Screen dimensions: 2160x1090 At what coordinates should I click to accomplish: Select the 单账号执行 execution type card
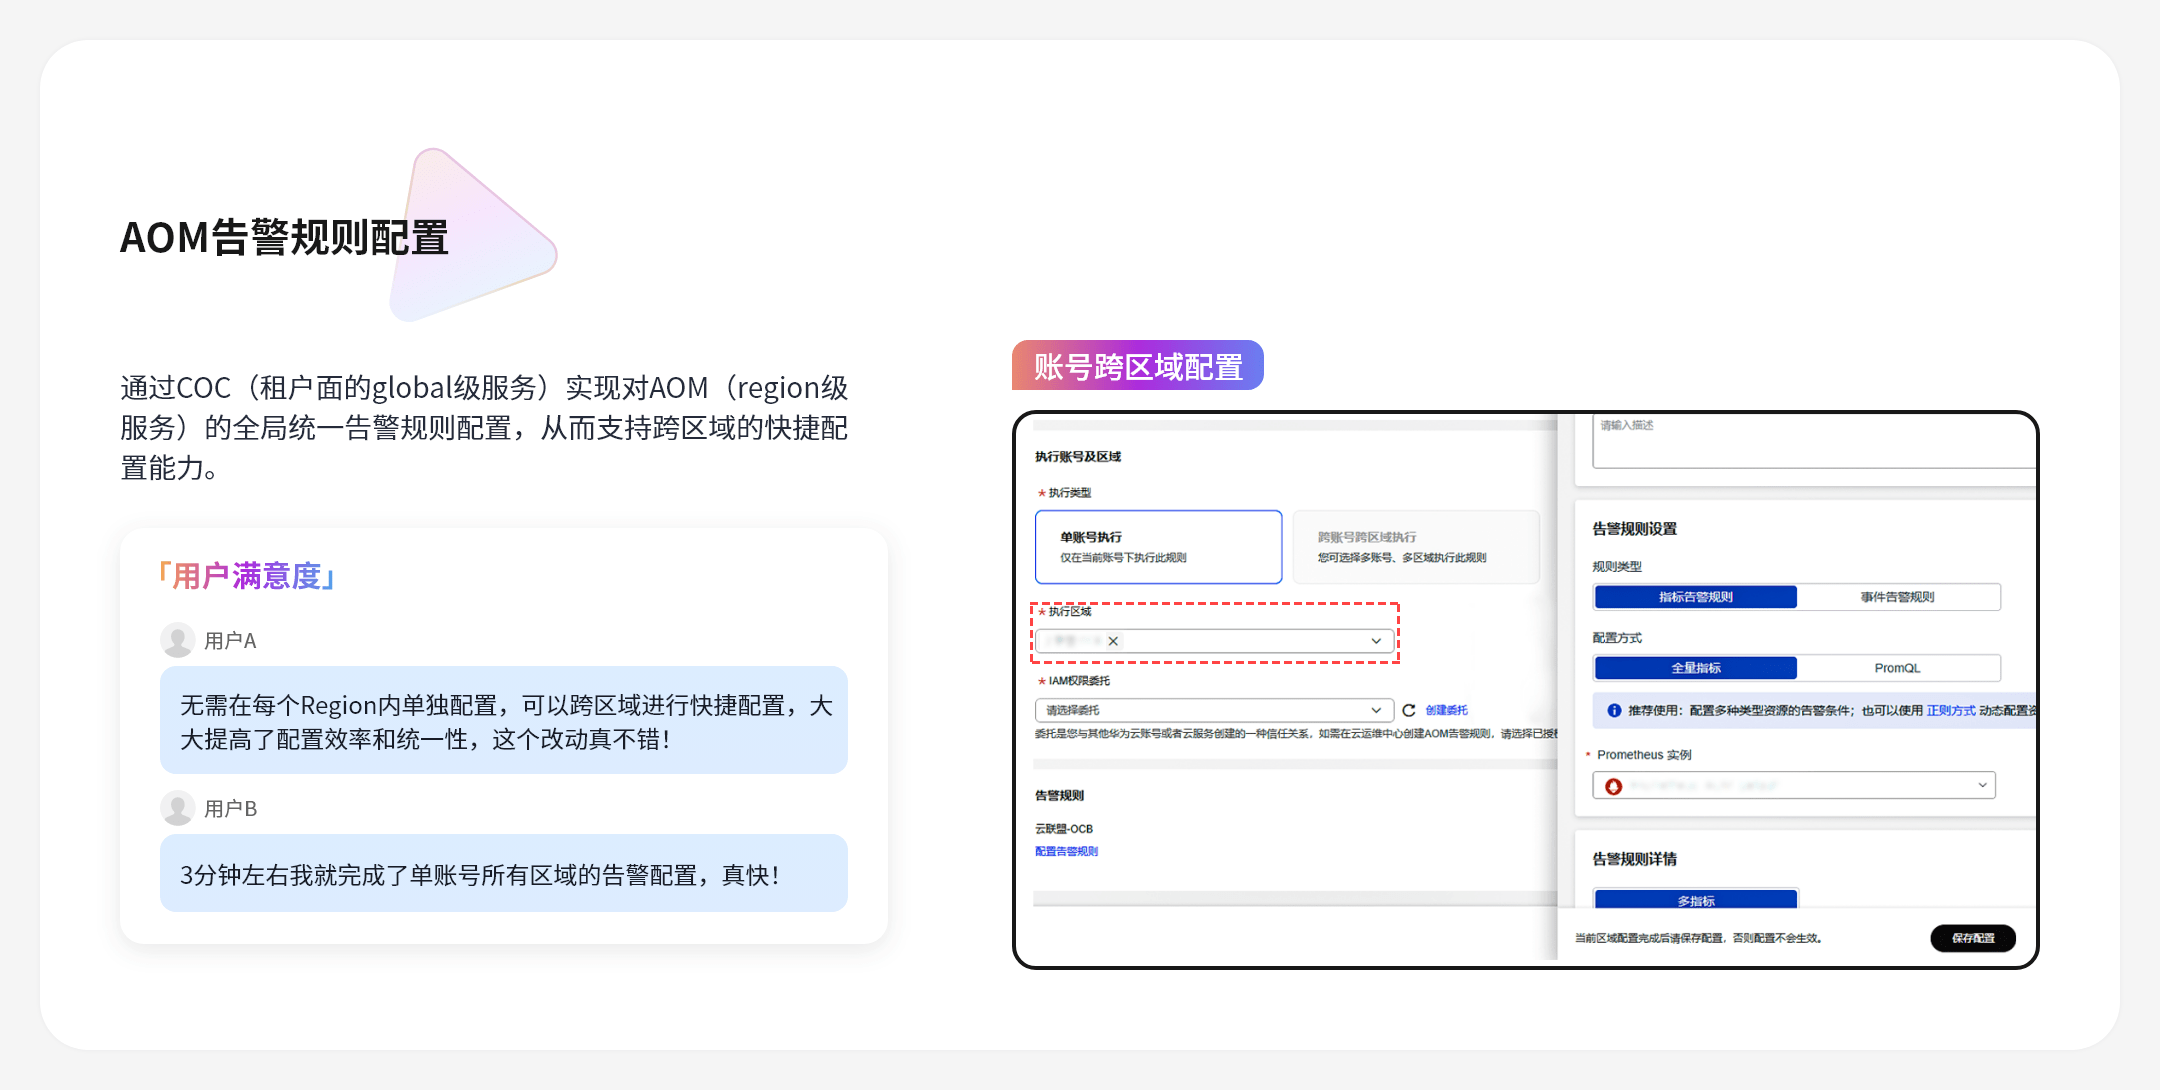click(x=1158, y=547)
